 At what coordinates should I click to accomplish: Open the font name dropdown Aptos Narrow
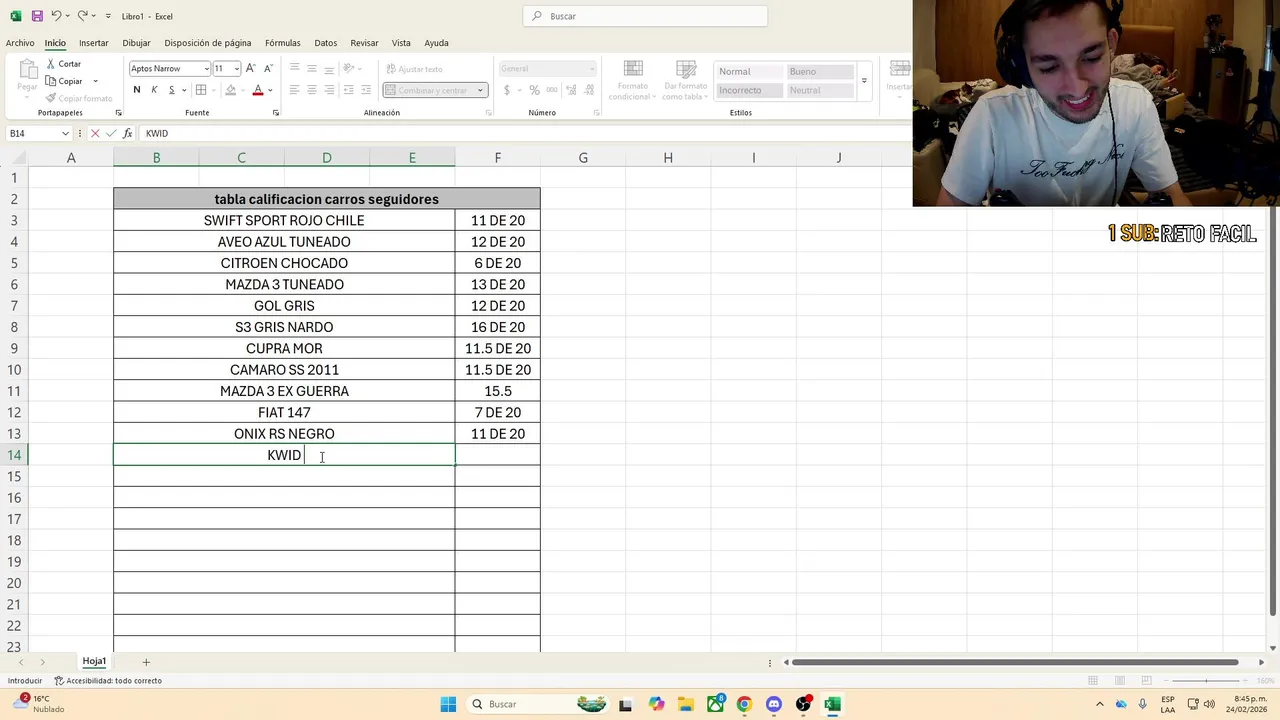[x=206, y=69]
